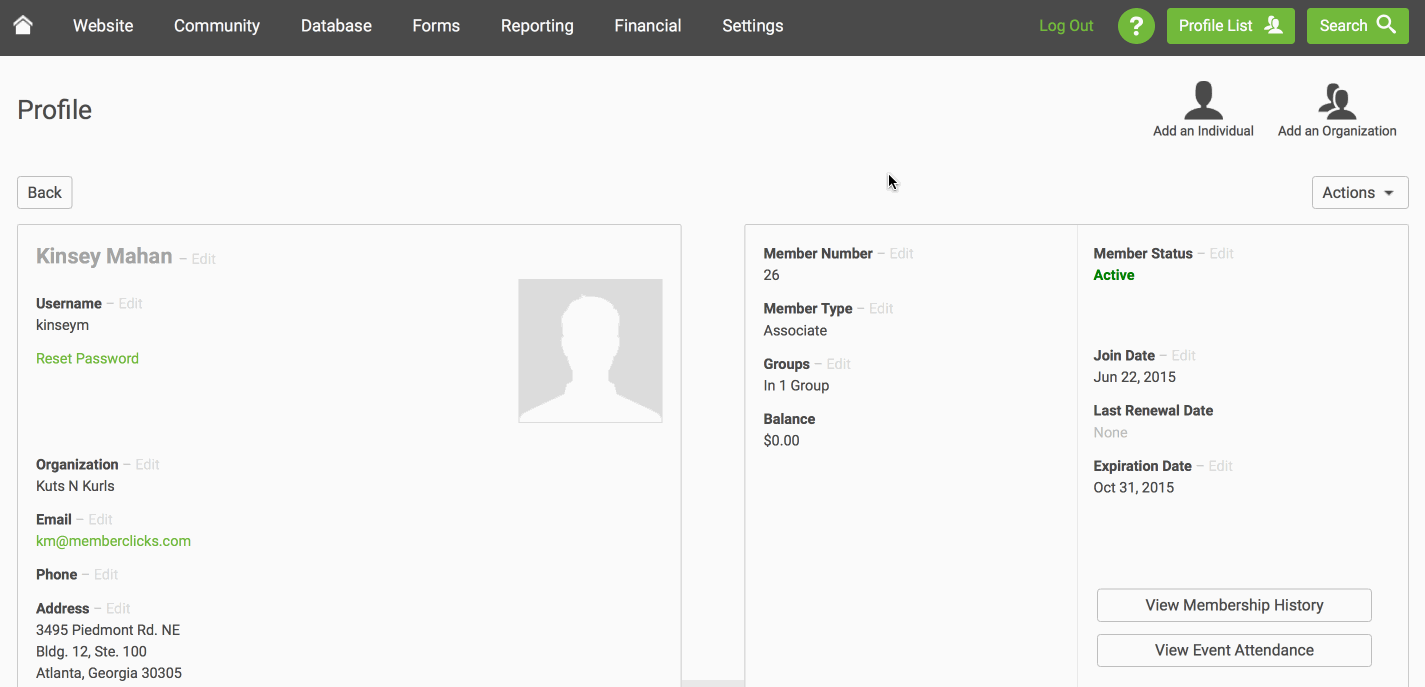1425x687 pixels.
Task: Edit the Member Number
Action: point(901,254)
